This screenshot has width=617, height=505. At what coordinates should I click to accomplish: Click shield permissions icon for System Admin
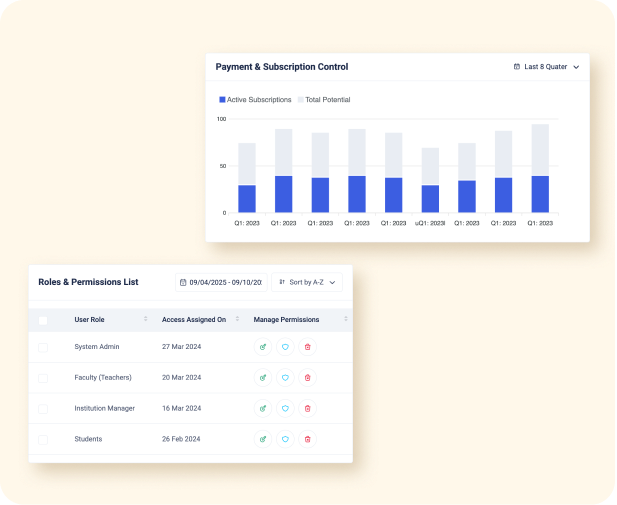285,347
